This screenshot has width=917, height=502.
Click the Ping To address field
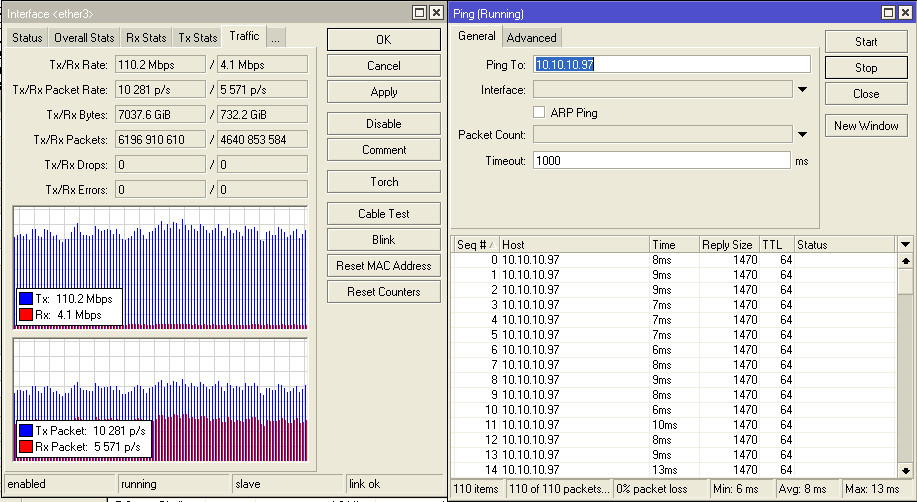click(670, 64)
